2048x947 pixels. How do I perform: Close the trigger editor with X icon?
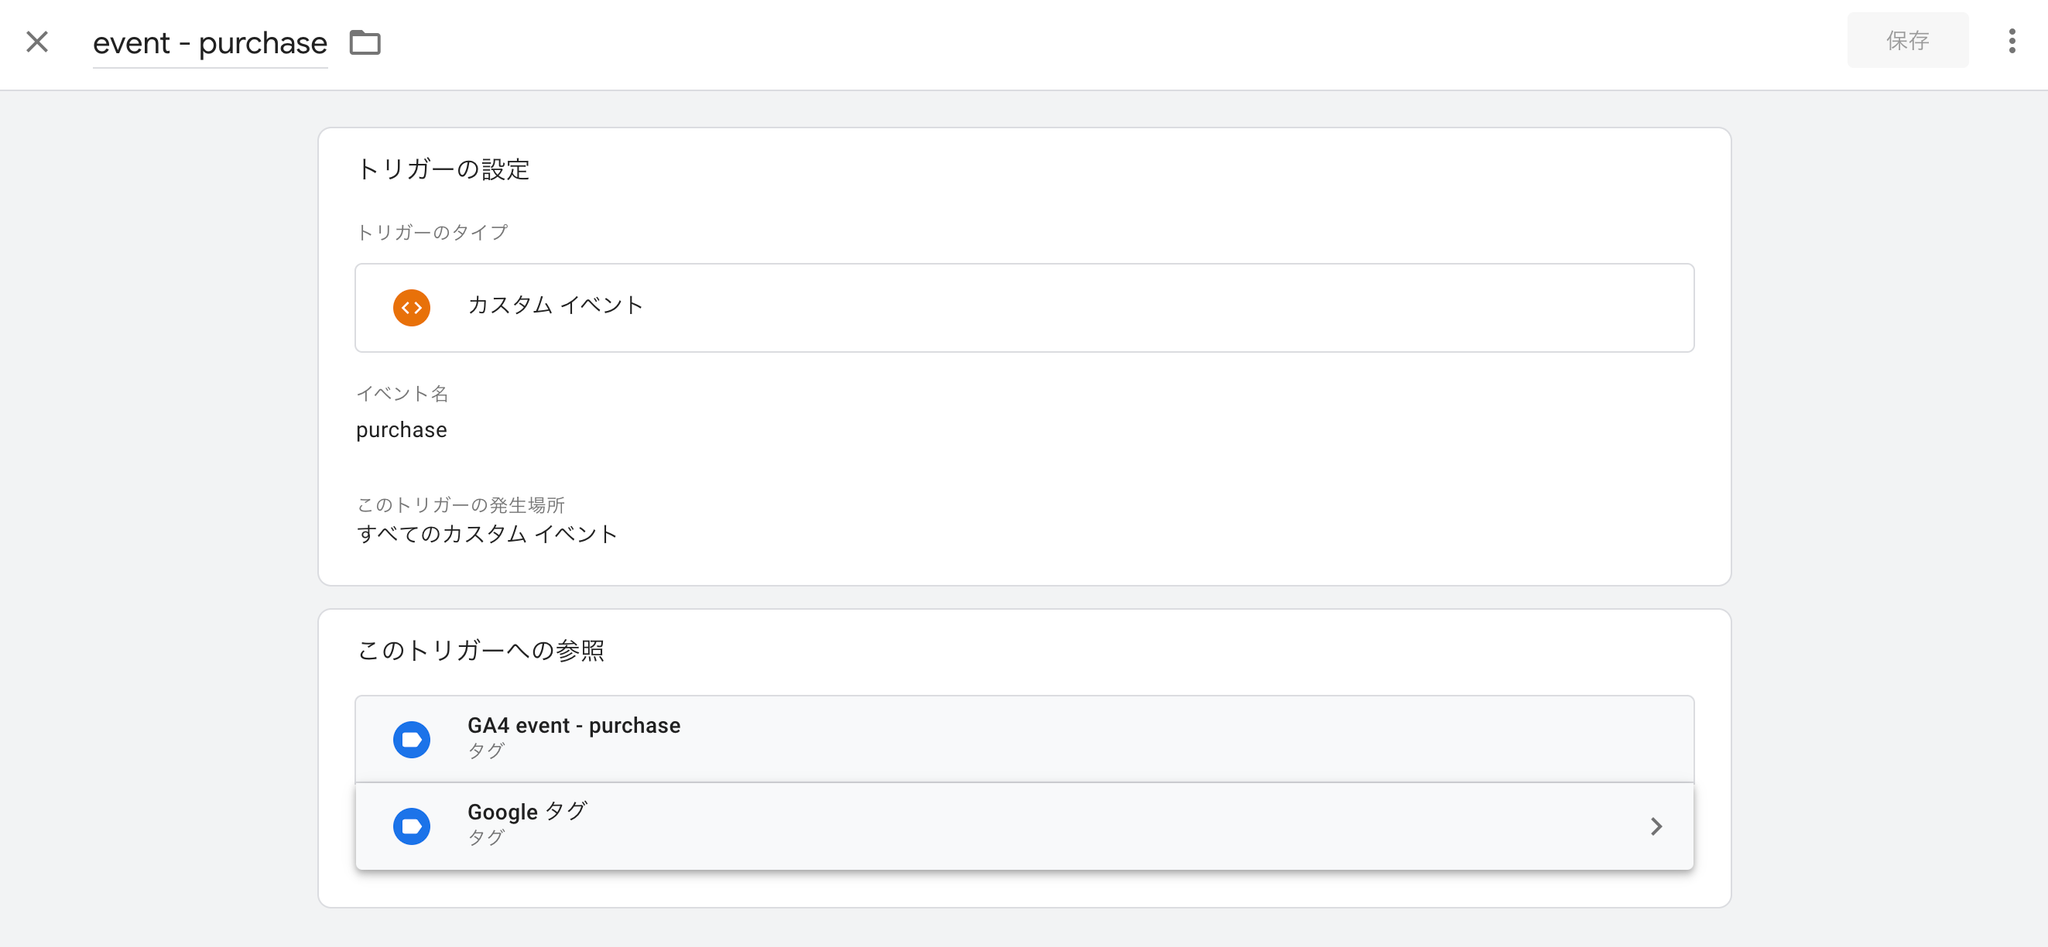pos(37,42)
